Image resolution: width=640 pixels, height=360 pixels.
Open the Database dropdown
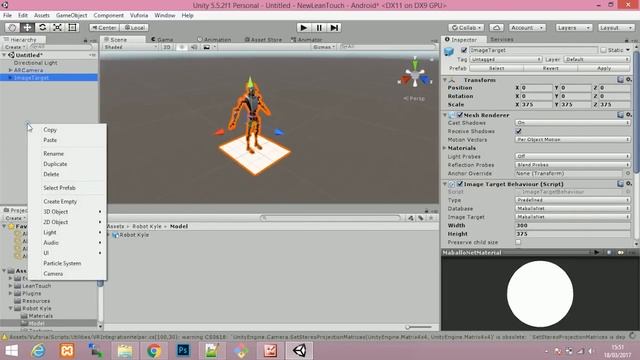[573, 209]
